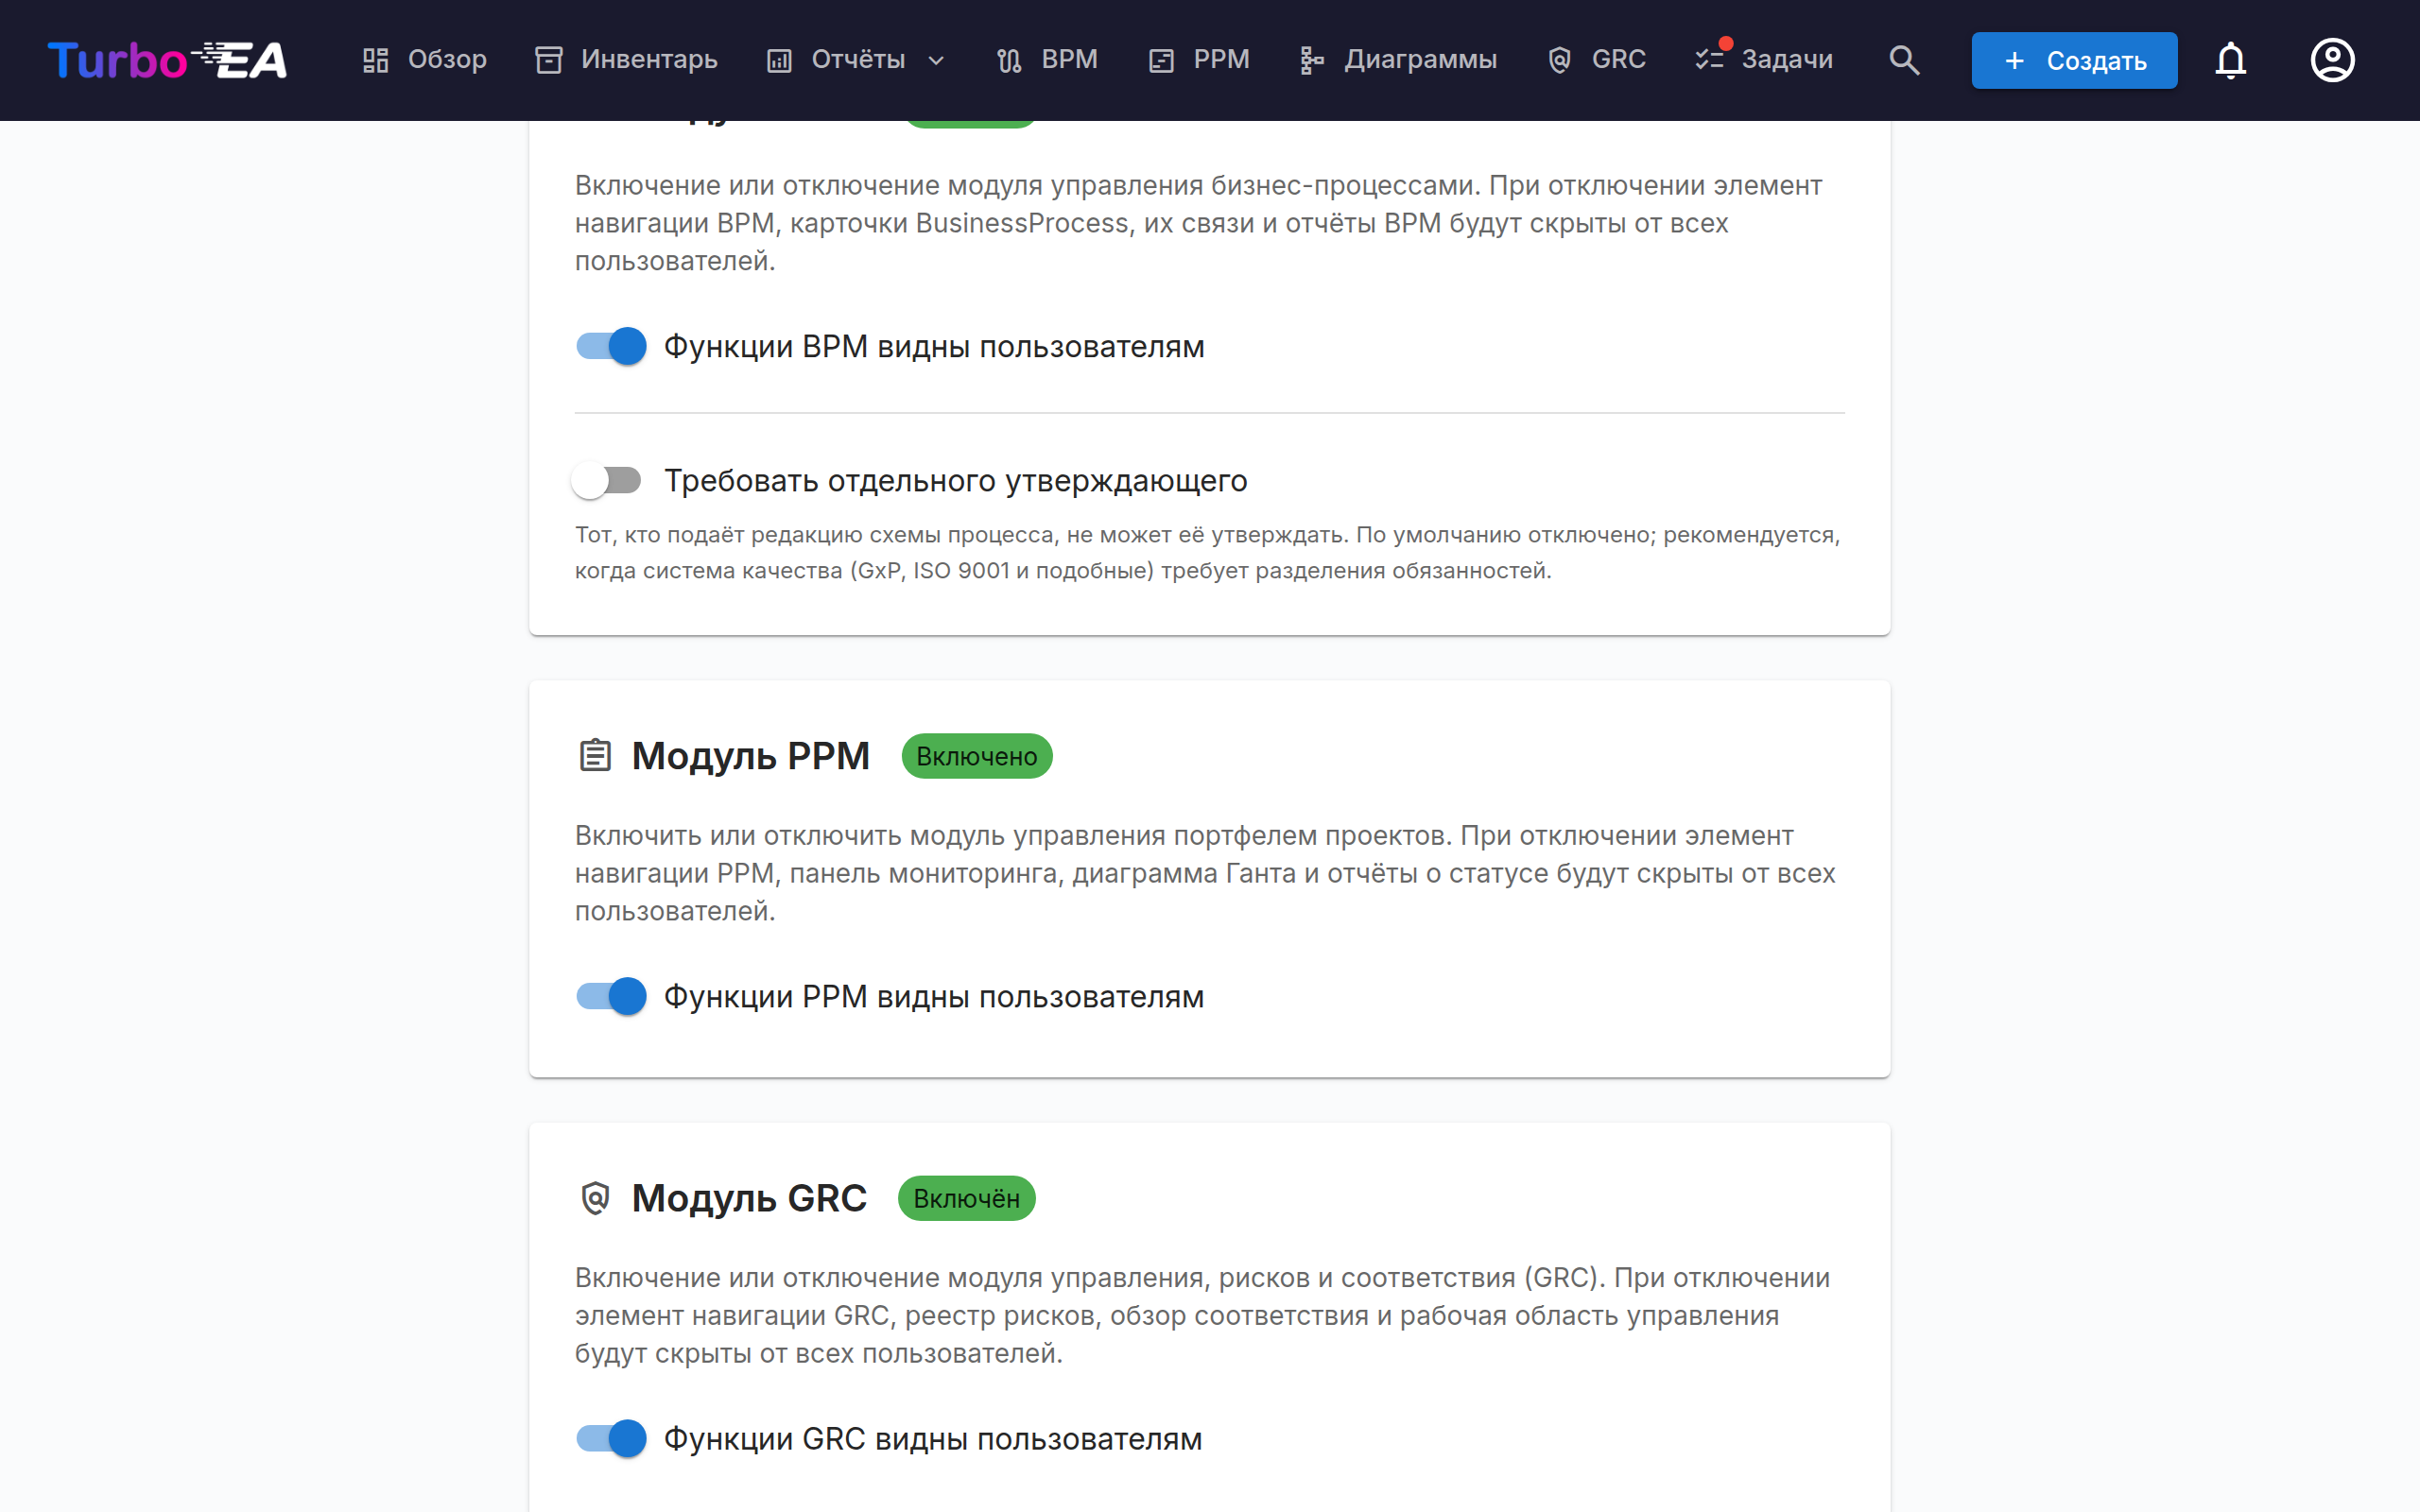2420x1512 pixels.
Task: Click the Модуль PPM heading
Action: coord(750,756)
